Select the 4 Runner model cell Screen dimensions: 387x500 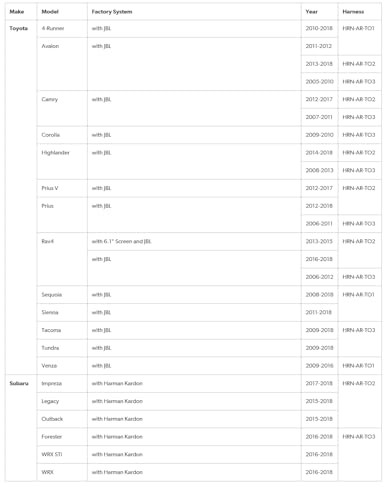(62, 29)
